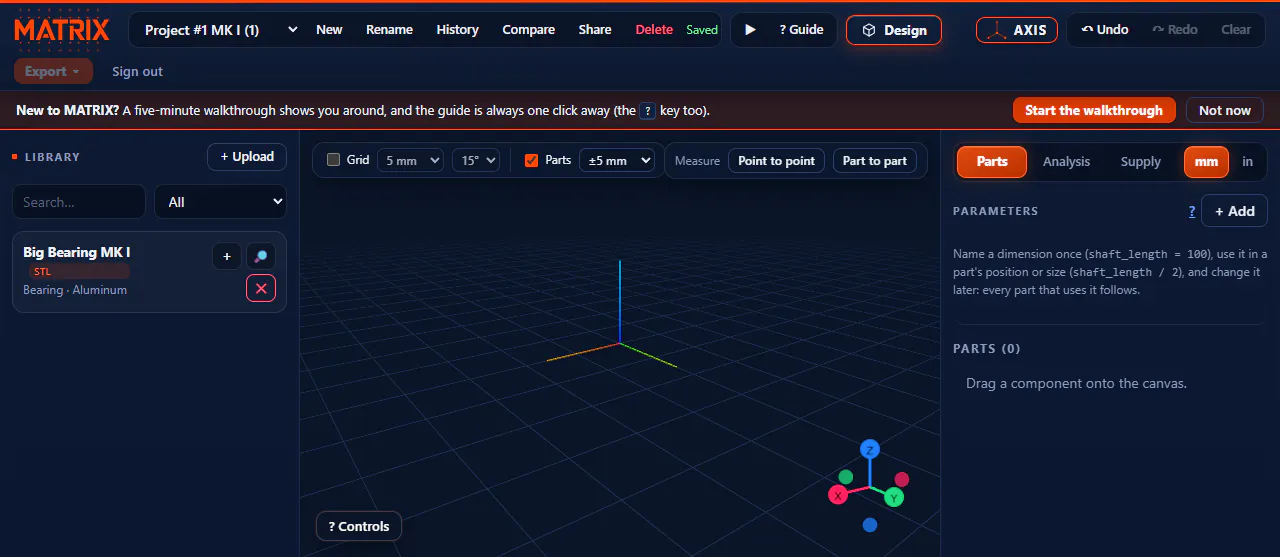The width and height of the screenshot is (1280, 557).
Task: Select Compare in the top bar
Action: (x=528, y=30)
